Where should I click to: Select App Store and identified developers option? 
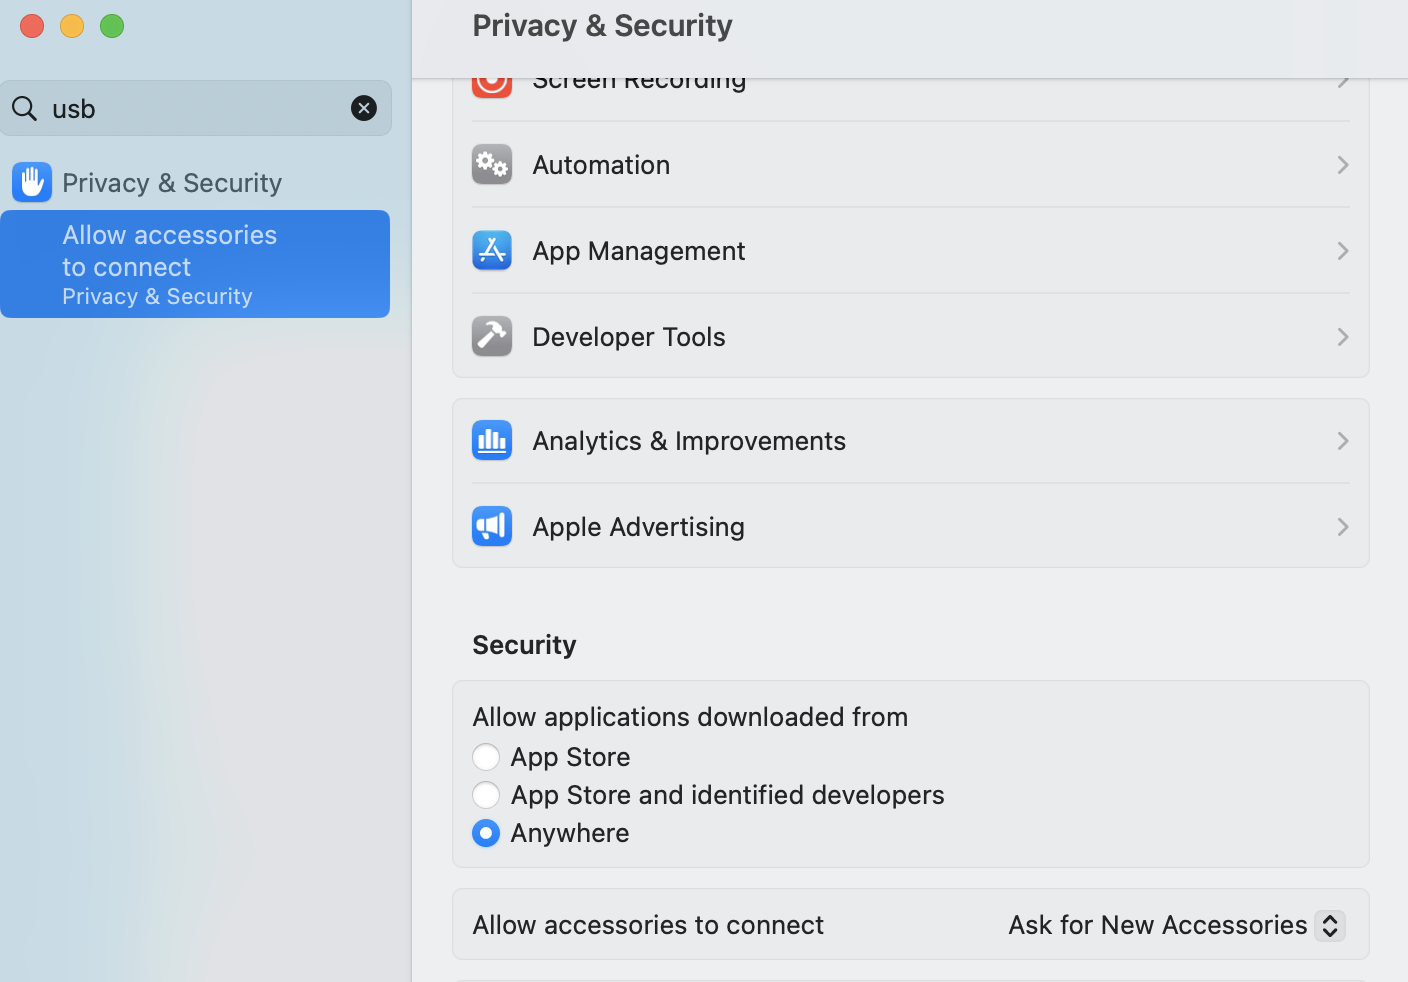point(486,795)
